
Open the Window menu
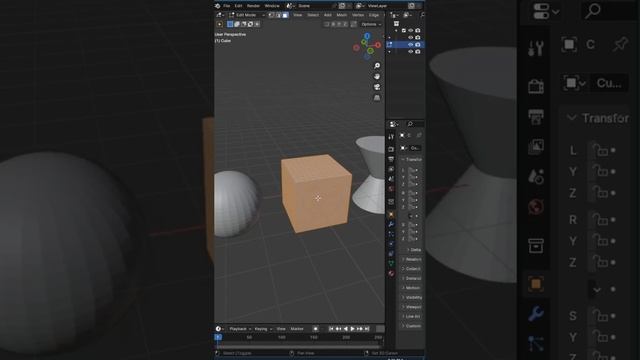click(272, 6)
